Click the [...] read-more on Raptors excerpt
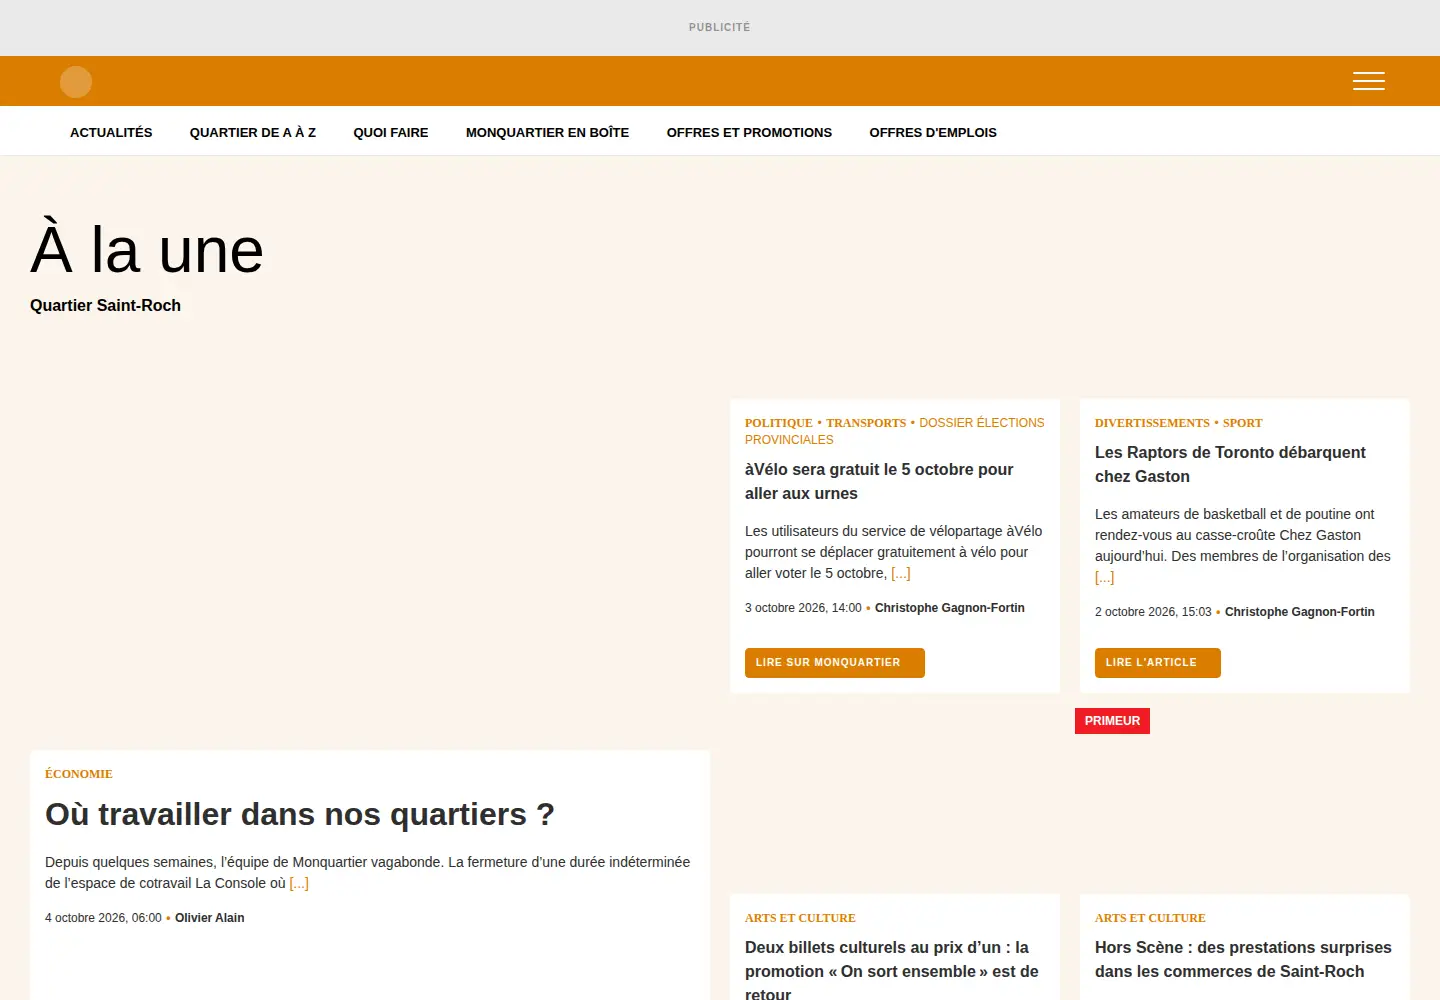This screenshot has height=1000, width=1440. tap(1104, 577)
